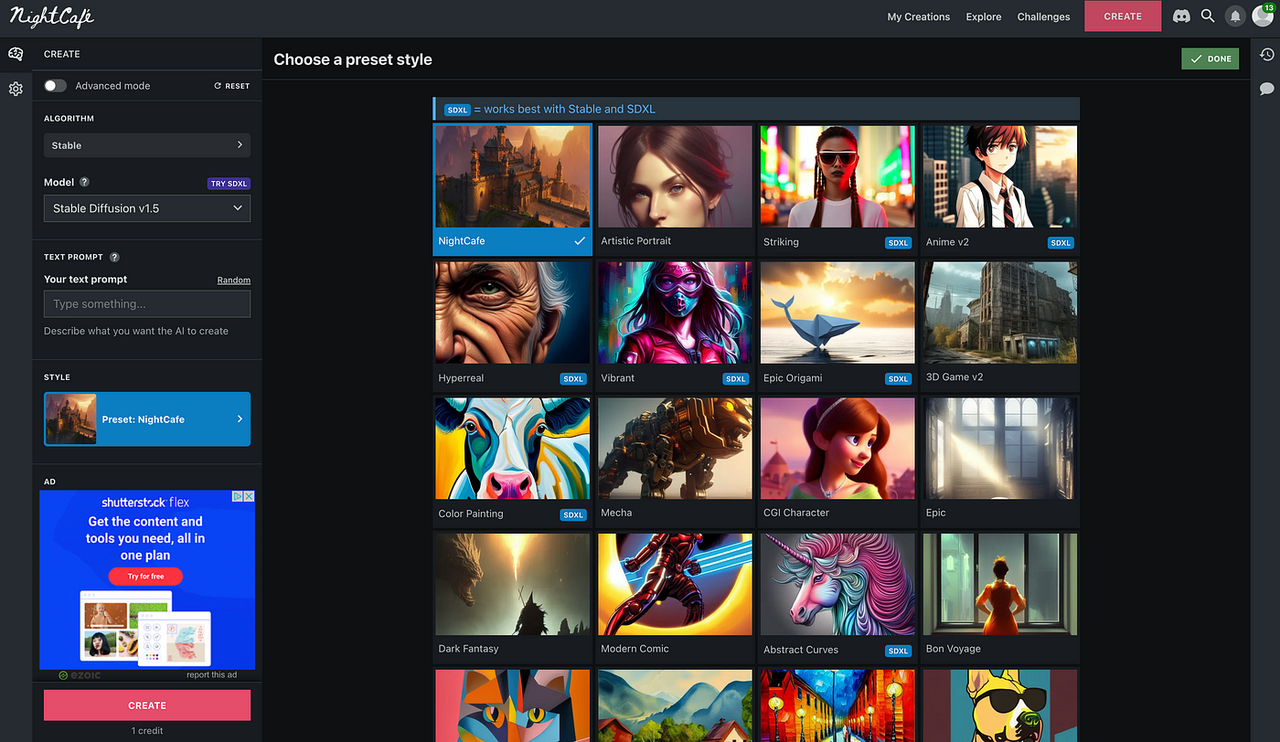Enable Advanced mode

(x=55, y=85)
